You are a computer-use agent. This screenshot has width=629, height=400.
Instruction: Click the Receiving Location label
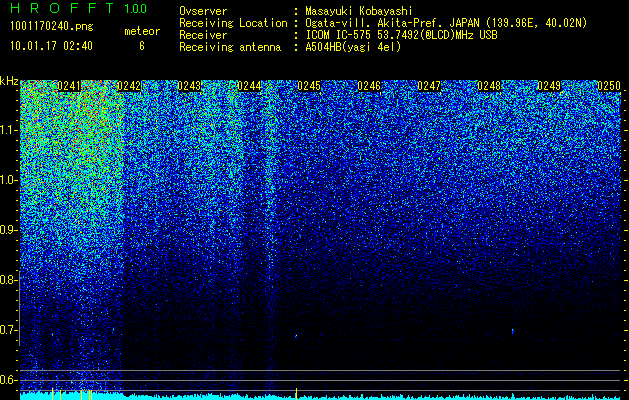coord(233,23)
